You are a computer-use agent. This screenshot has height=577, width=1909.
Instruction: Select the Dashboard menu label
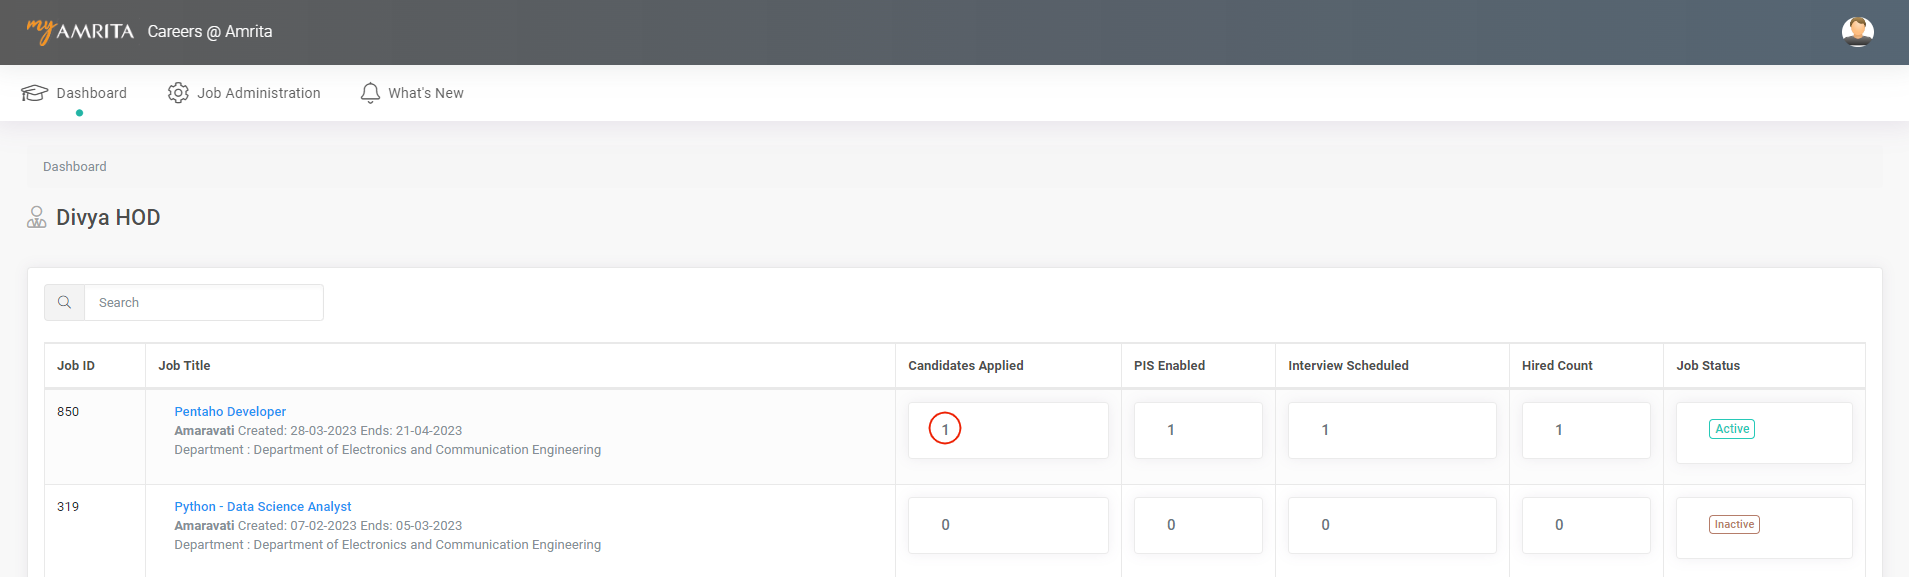(91, 93)
